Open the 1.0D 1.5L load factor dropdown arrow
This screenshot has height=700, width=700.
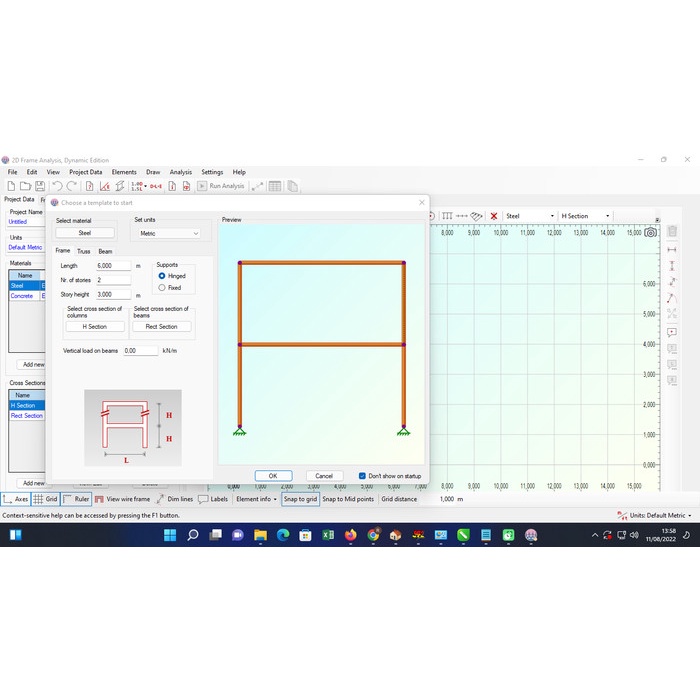tap(146, 186)
